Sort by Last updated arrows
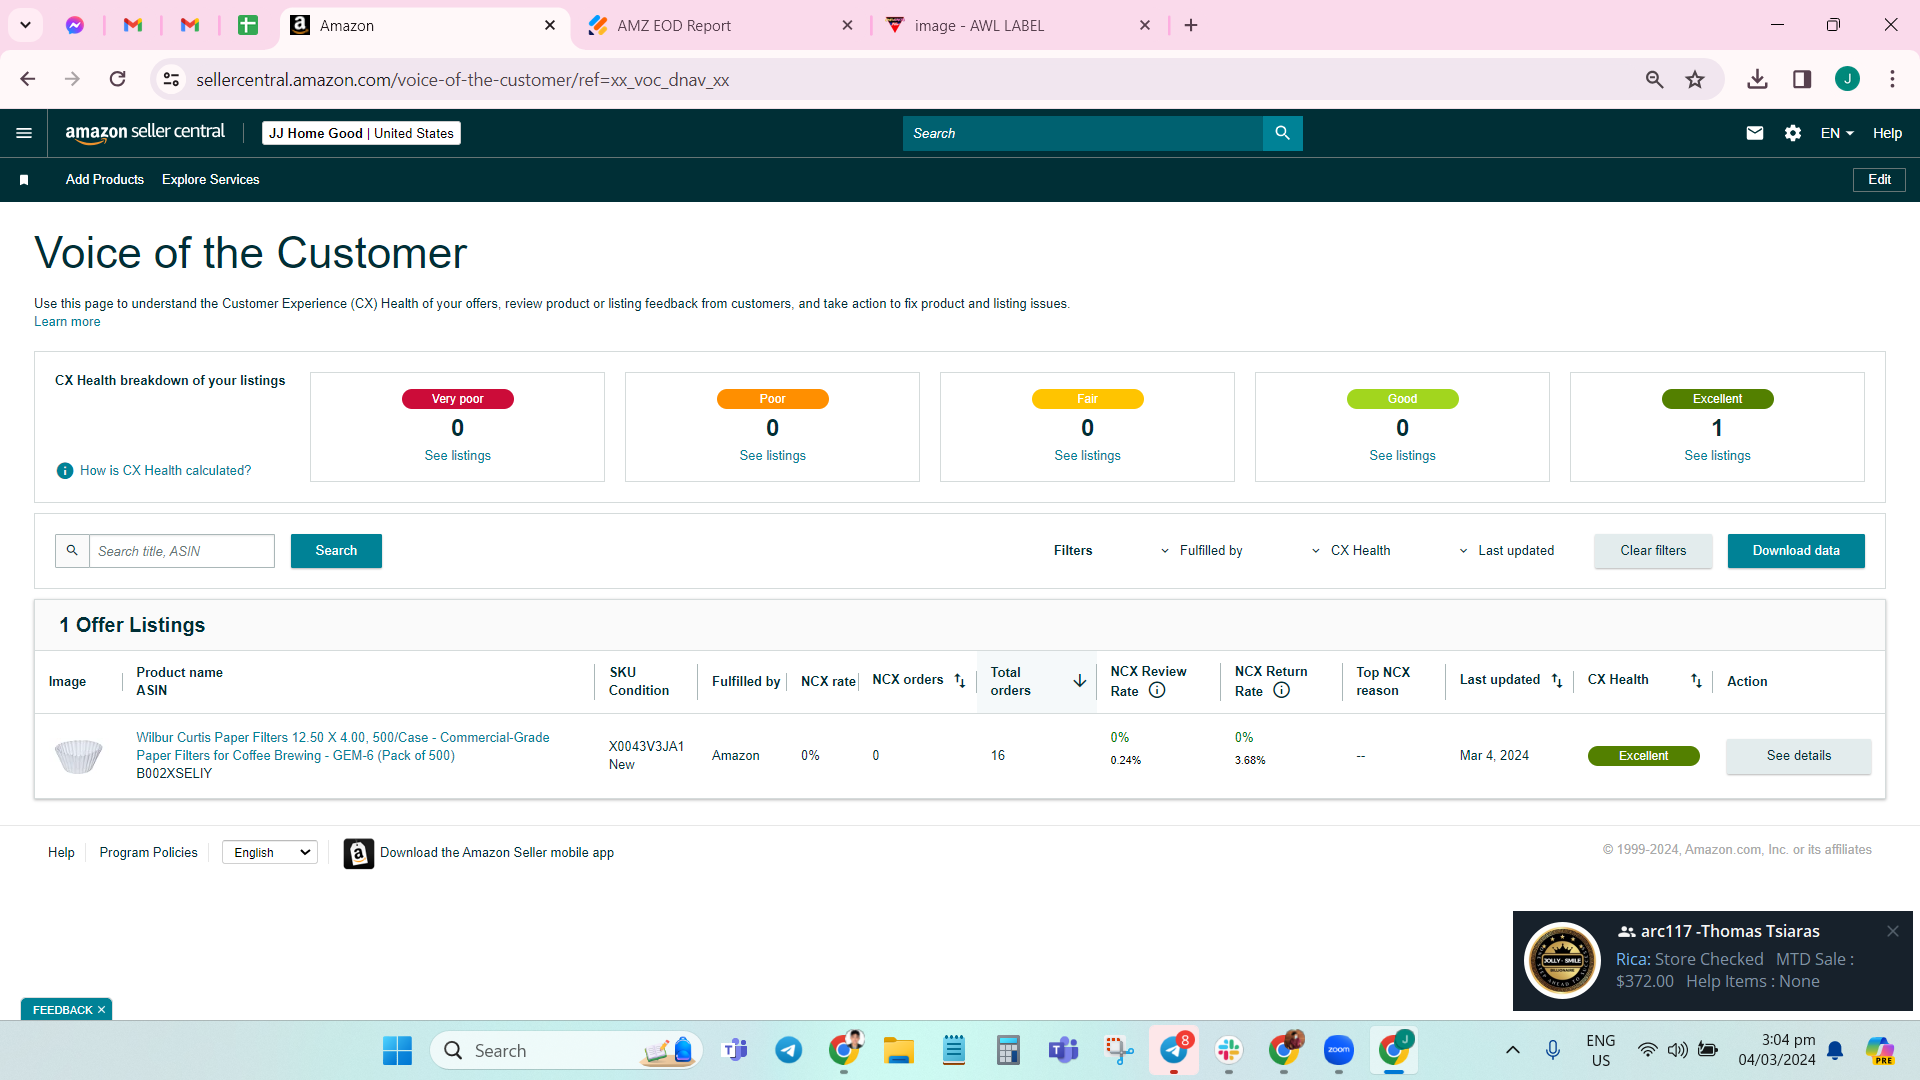The image size is (1920, 1080). 1557,680
